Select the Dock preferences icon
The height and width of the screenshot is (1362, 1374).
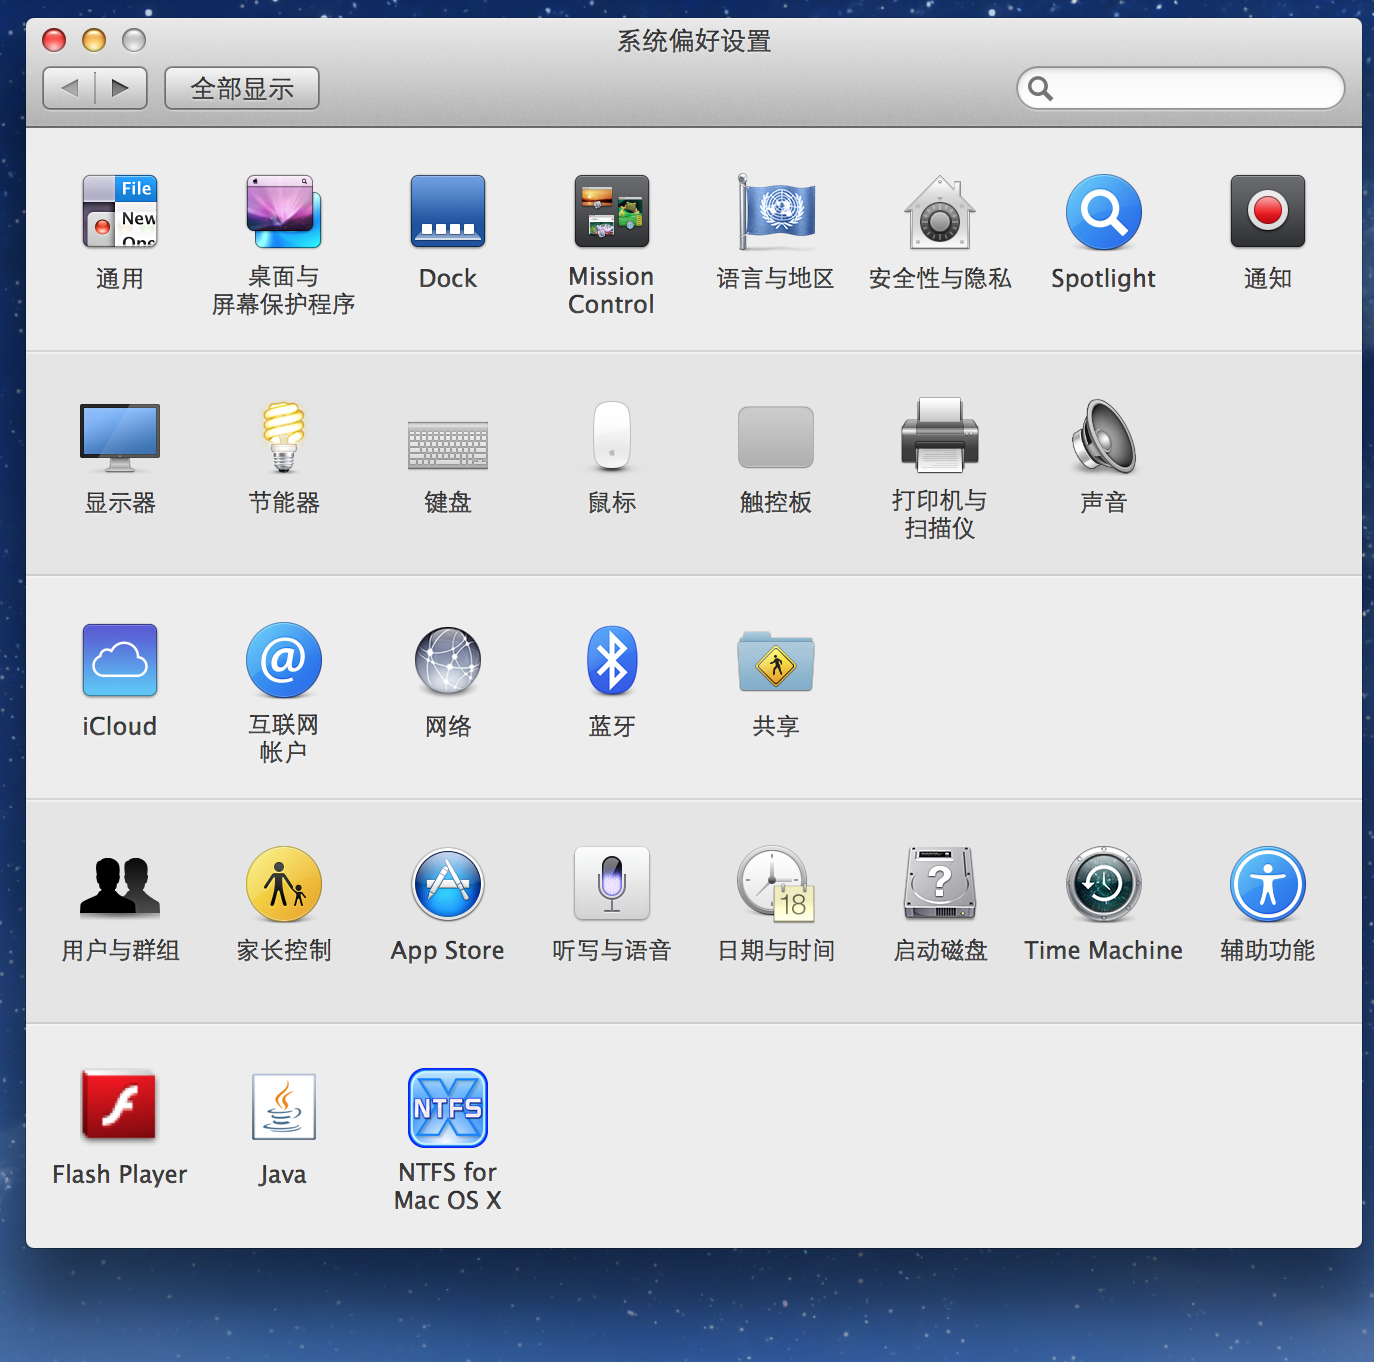coord(447,211)
